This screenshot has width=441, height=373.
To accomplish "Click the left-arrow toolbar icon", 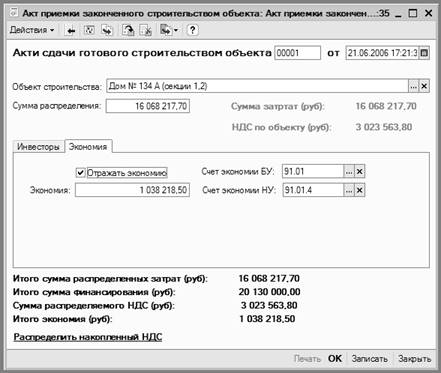I will click(x=71, y=31).
